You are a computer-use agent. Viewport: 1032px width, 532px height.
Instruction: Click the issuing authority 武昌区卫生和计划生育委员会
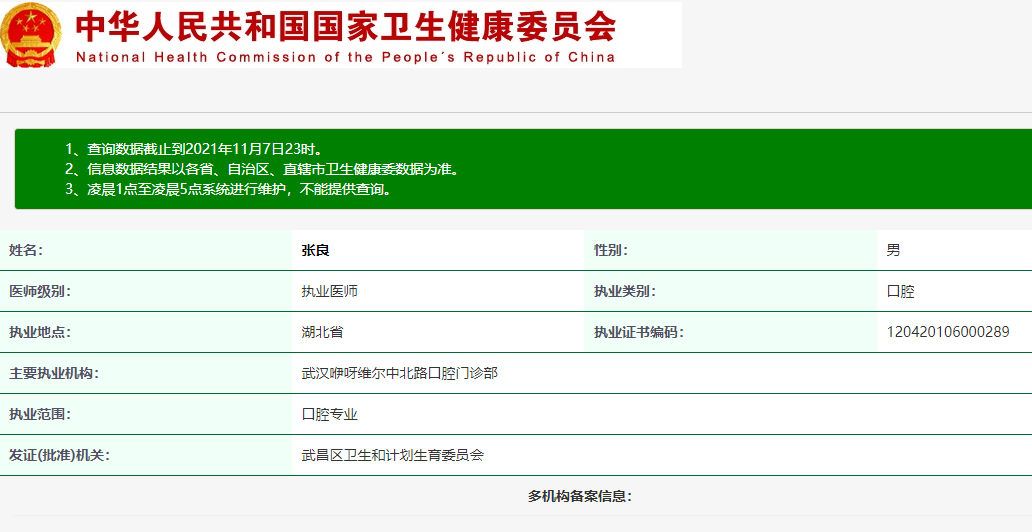coord(392,455)
